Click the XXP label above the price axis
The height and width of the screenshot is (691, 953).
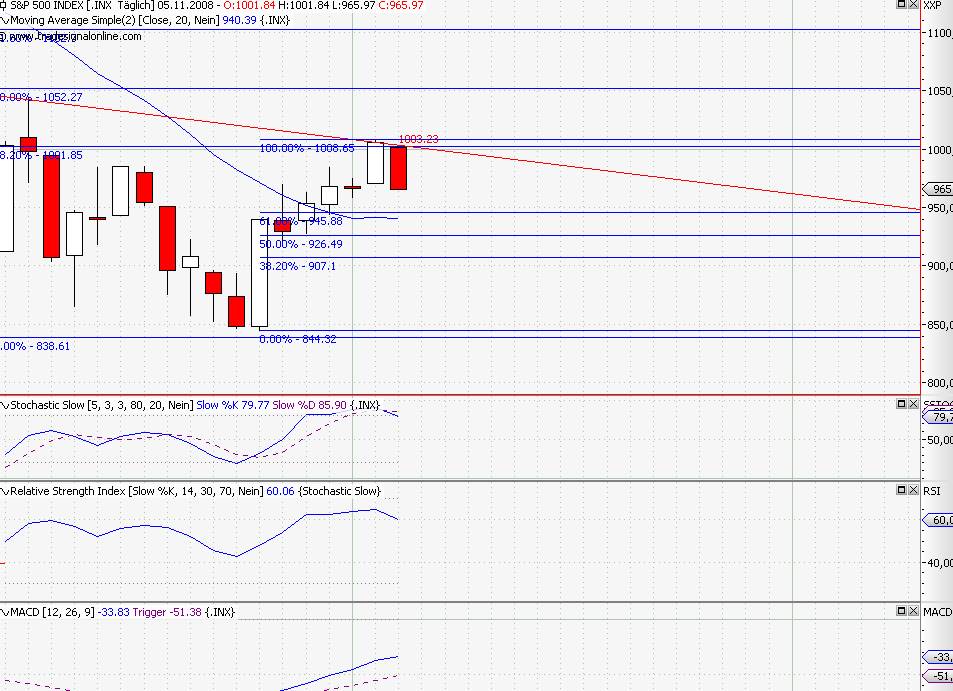(x=932, y=5)
